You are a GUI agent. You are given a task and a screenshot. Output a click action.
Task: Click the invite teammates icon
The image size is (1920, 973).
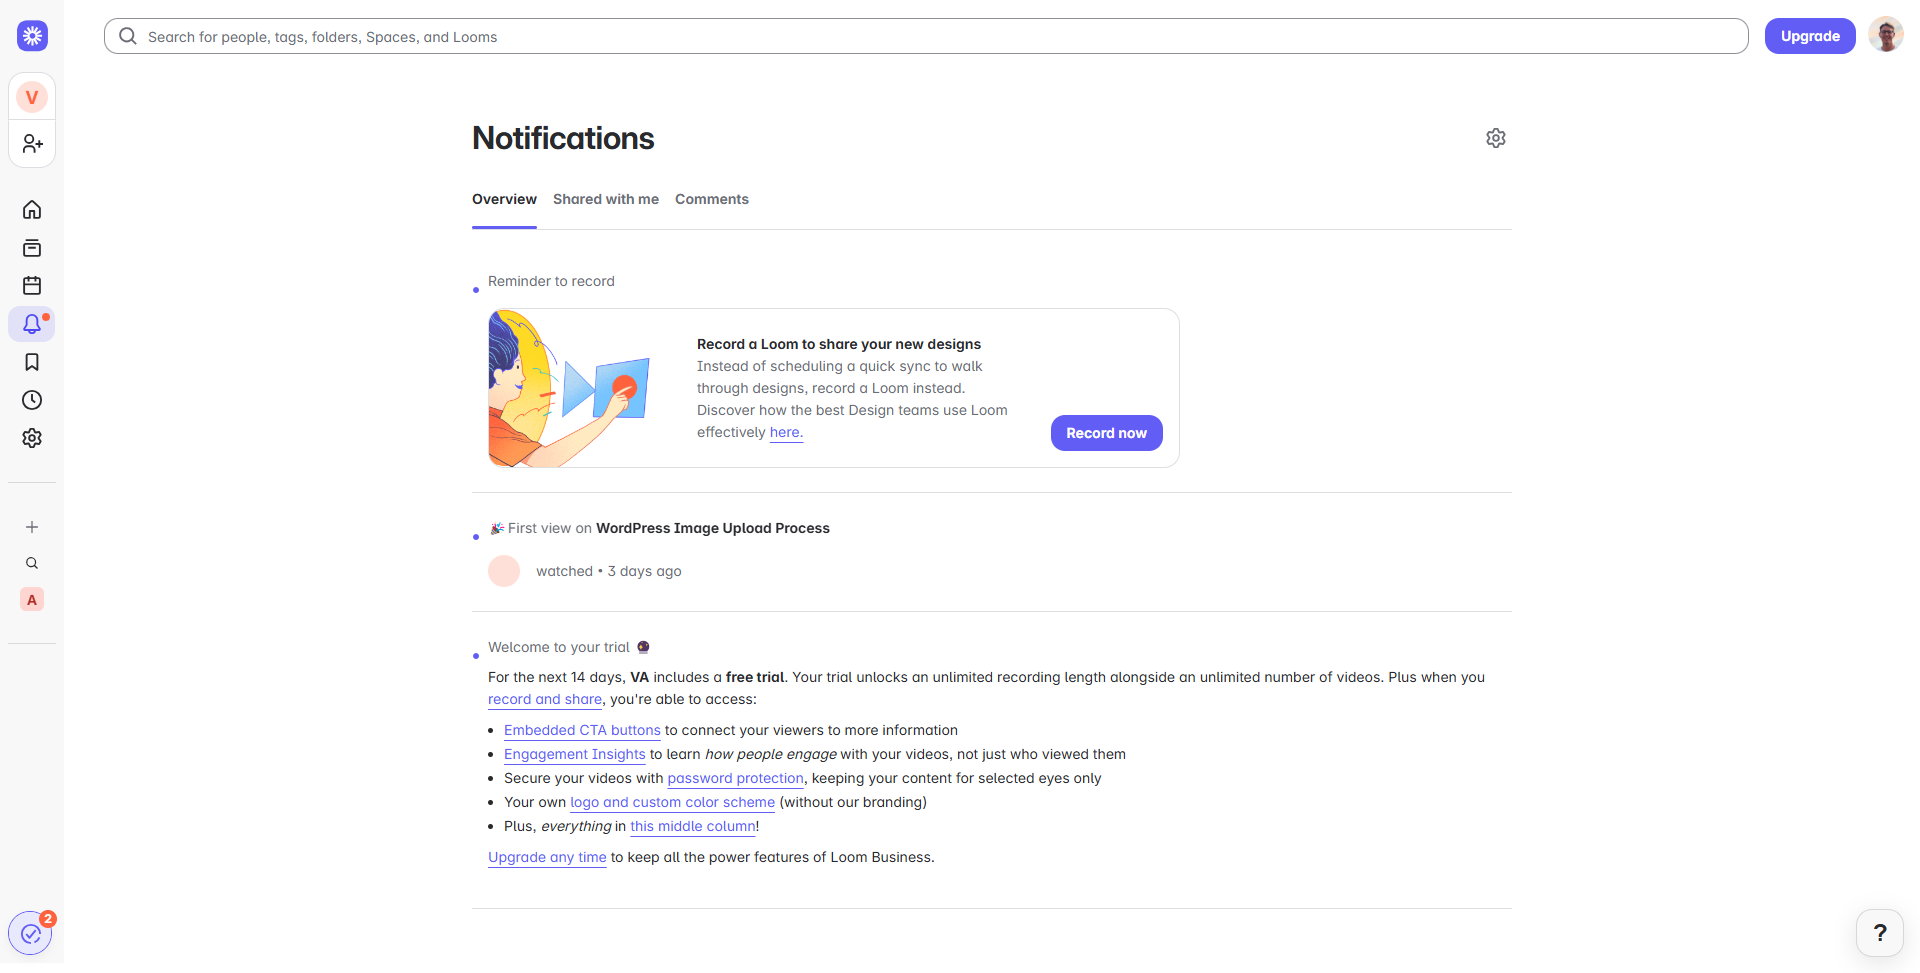[32, 144]
